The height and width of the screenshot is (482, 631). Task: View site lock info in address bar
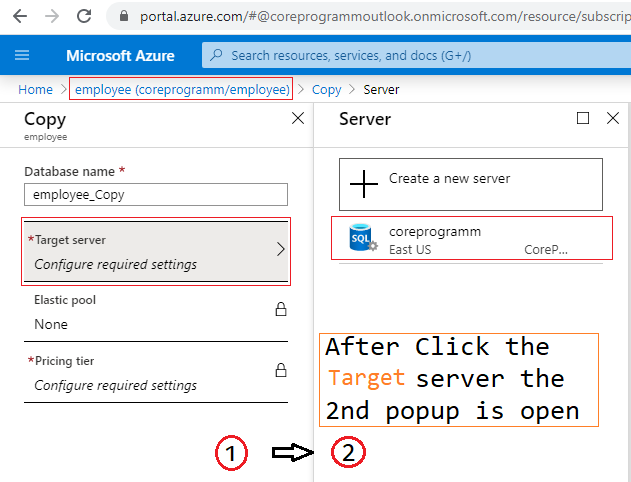[x=124, y=16]
